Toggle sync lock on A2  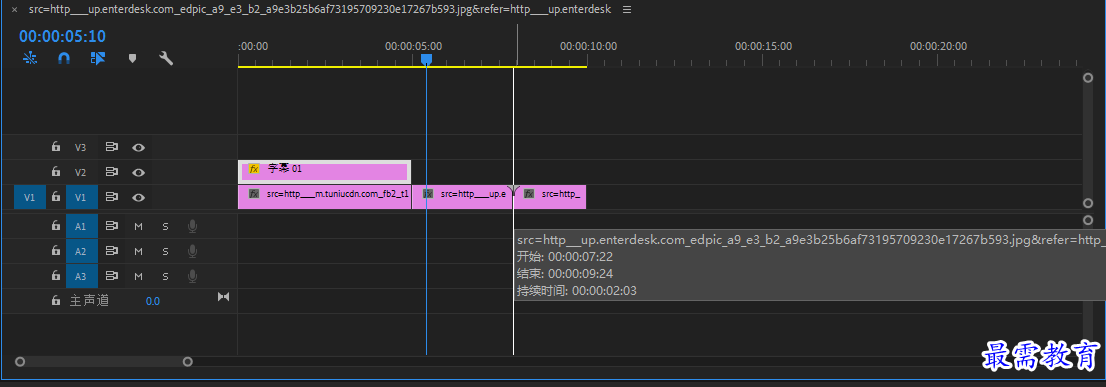[x=111, y=251]
